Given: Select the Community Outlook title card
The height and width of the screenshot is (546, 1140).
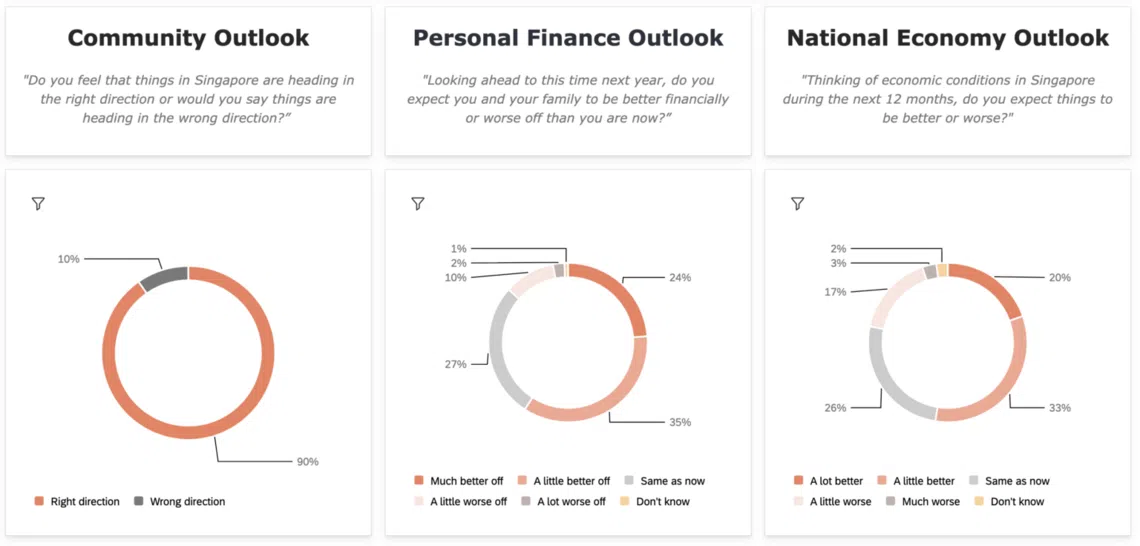Looking at the screenshot, I should [188, 81].
